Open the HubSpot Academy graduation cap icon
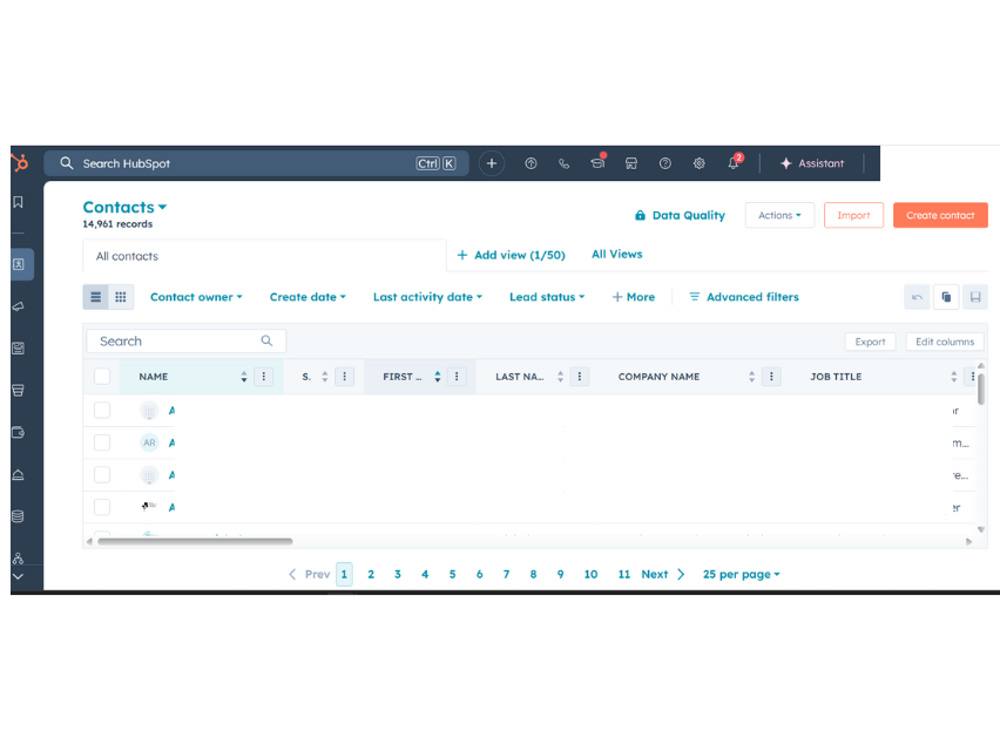This screenshot has height=750, width=1000. (598, 163)
